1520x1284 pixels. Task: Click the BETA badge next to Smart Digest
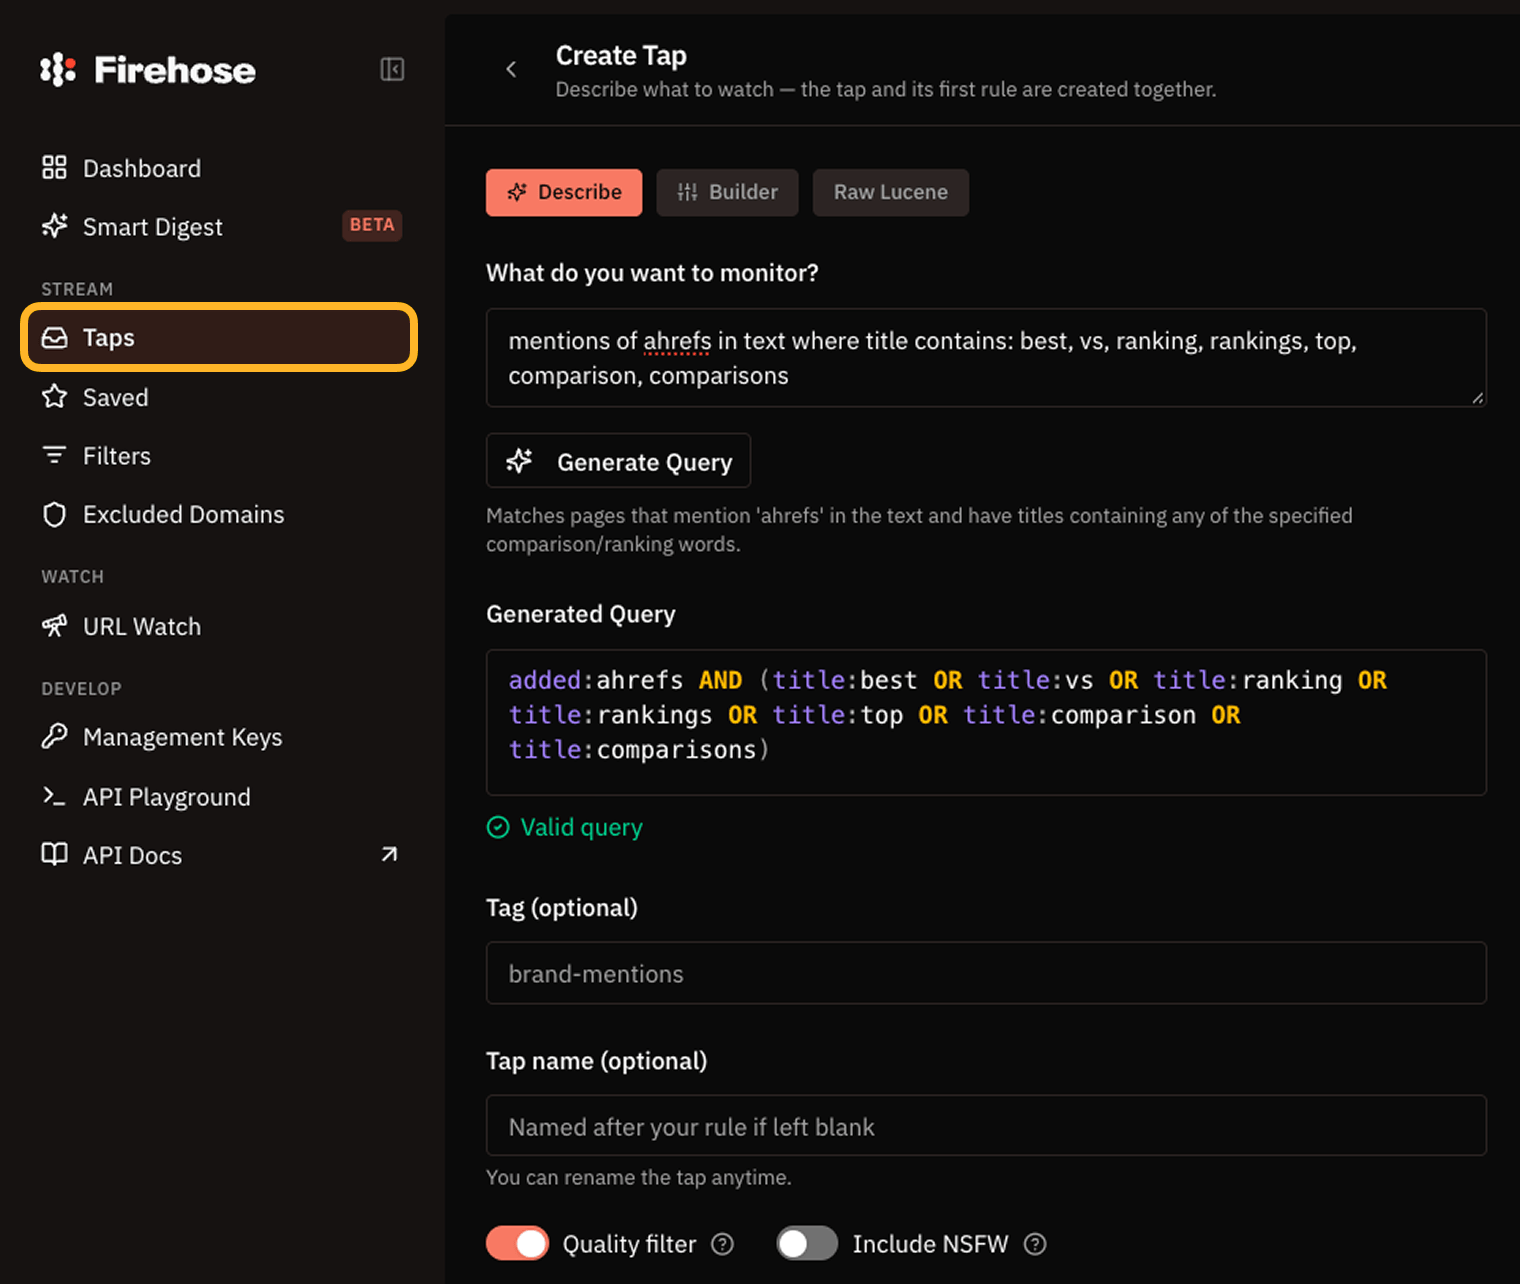coord(372,225)
